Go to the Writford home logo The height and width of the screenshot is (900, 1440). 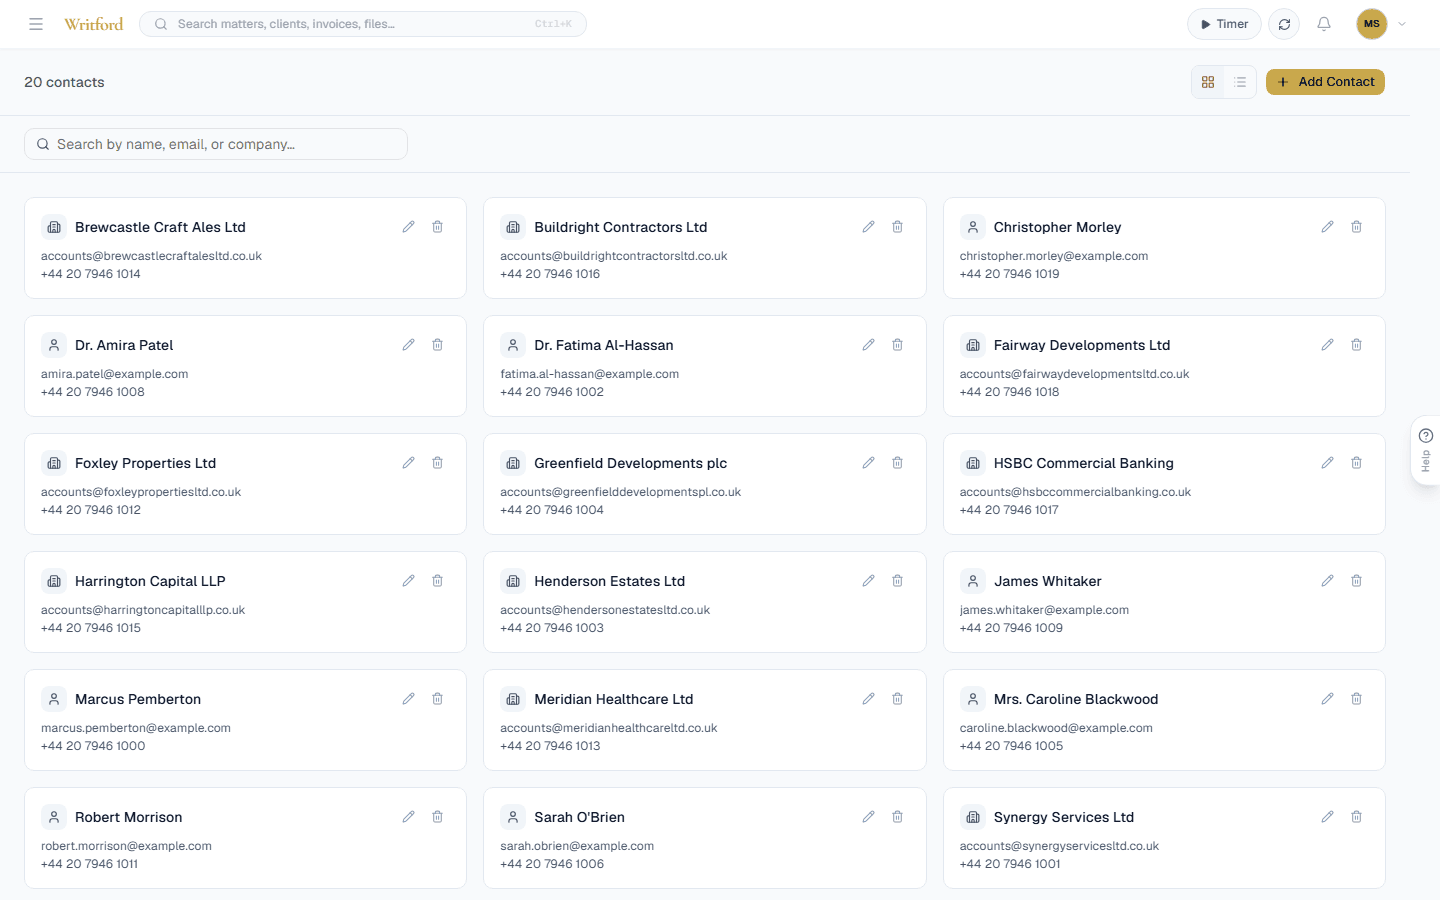tap(94, 24)
